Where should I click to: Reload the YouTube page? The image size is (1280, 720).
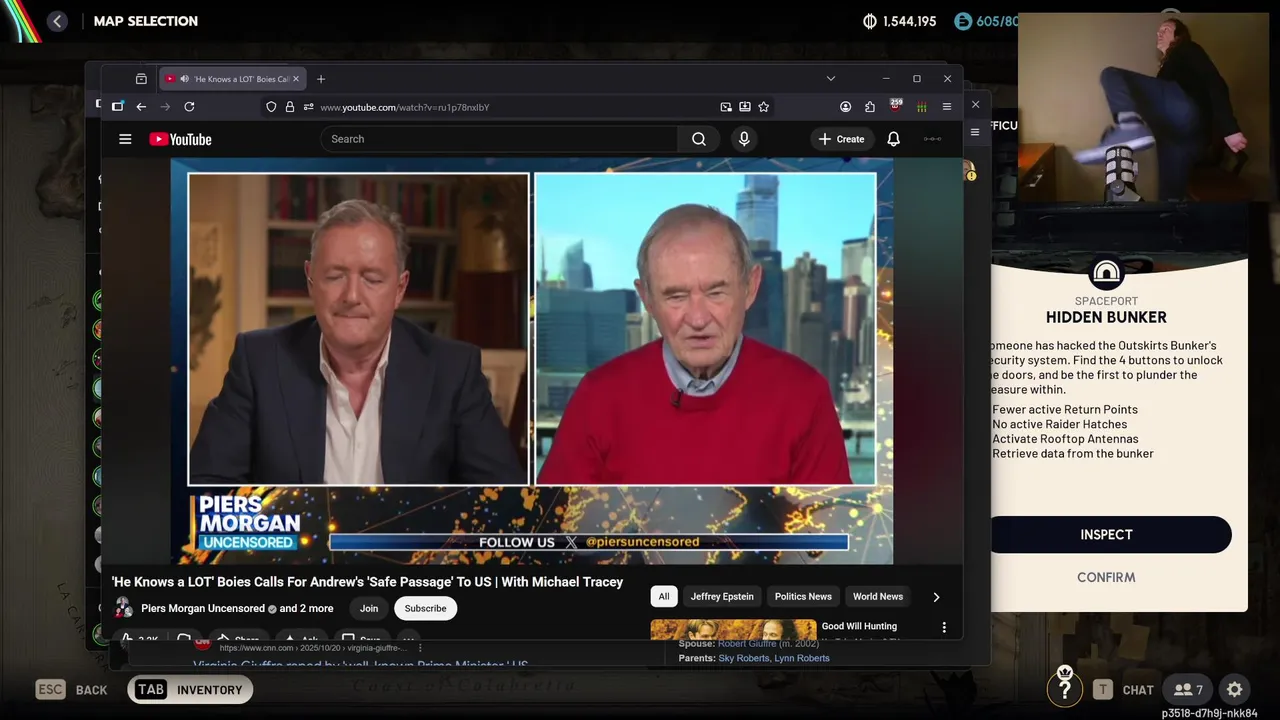pyautogui.click(x=189, y=107)
